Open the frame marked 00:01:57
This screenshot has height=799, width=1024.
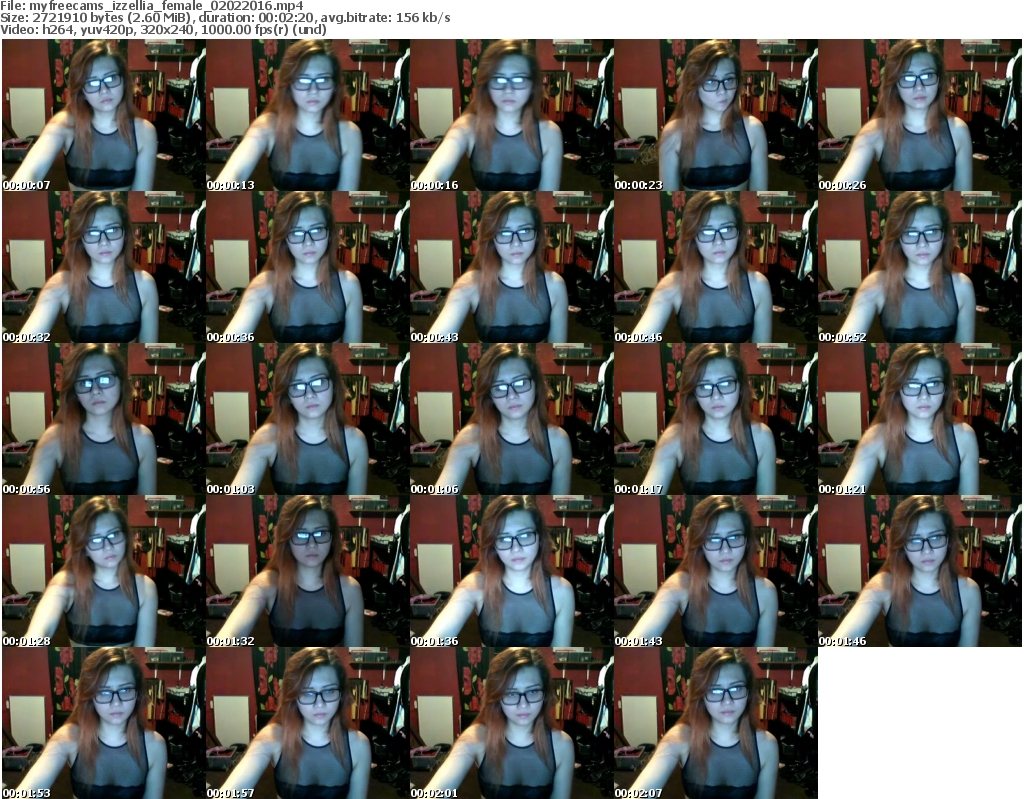308,723
